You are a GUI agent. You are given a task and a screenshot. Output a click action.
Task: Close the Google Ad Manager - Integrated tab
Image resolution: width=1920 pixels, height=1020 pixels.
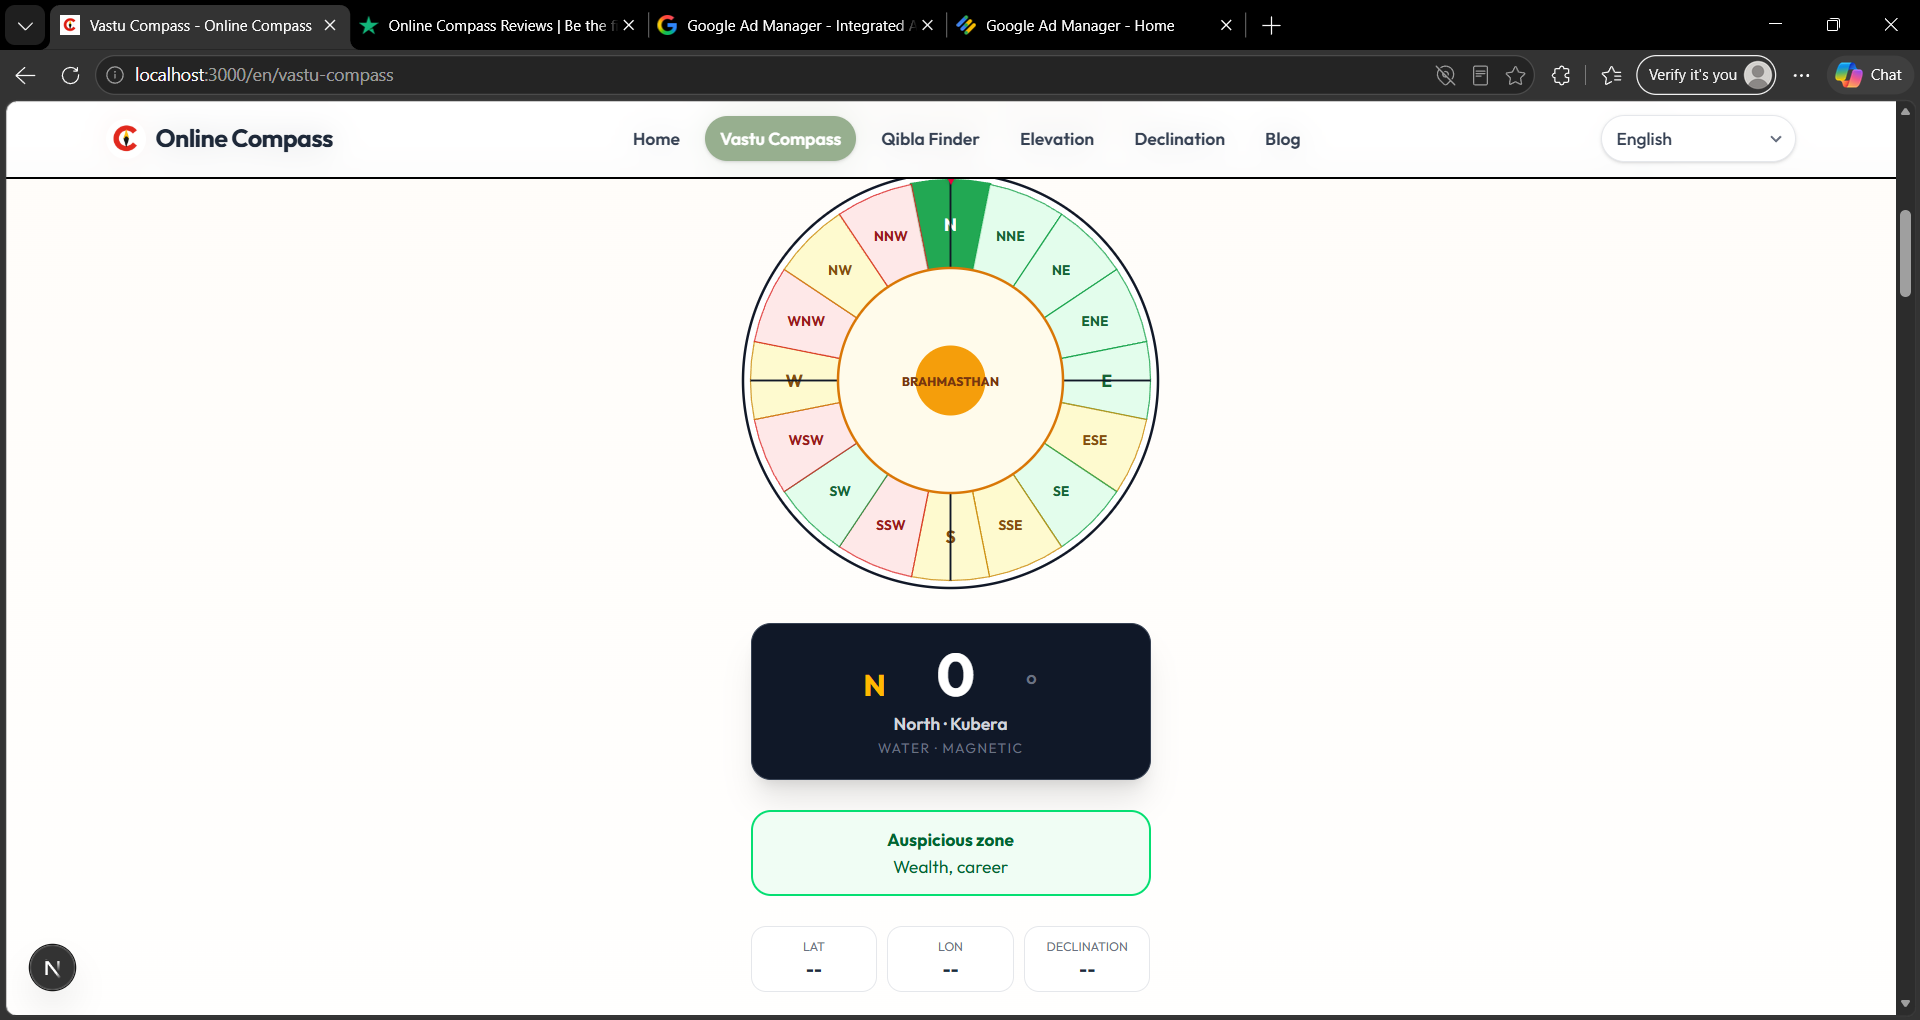pyautogui.click(x=928, y=25)
